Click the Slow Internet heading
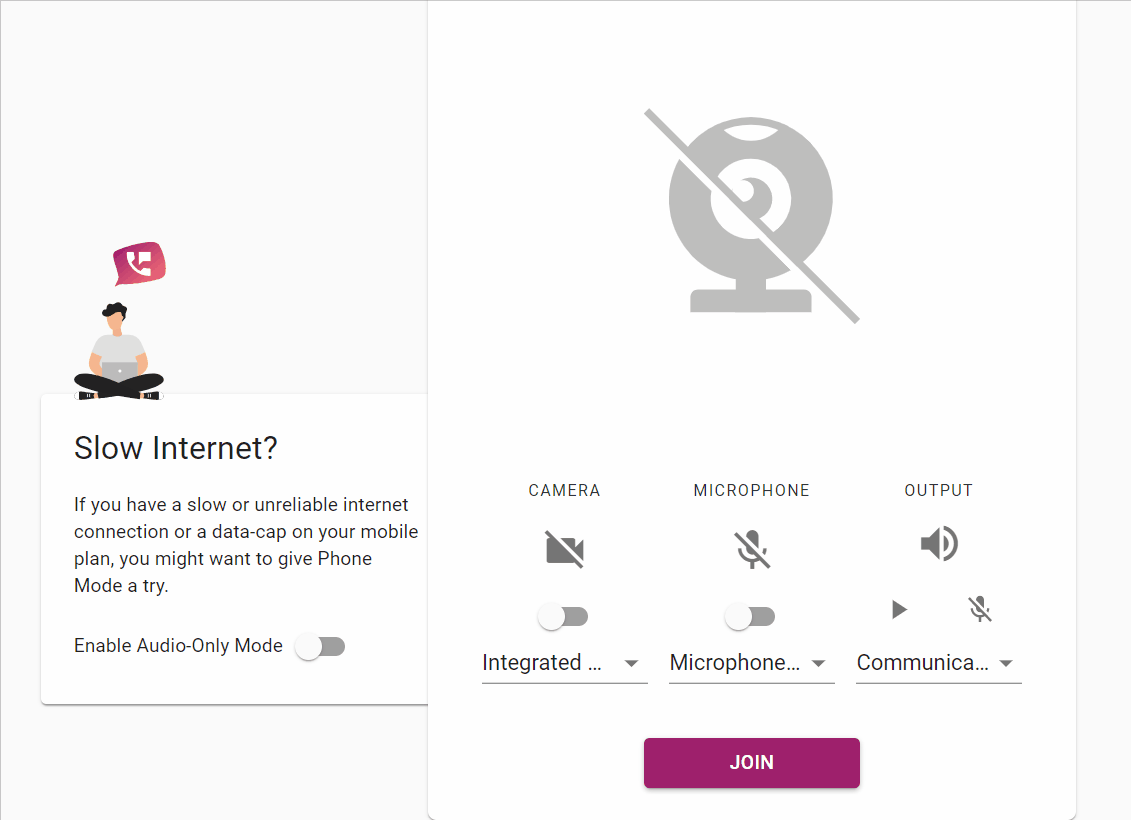Viewport: 1131px width, 820px height. point(176,448)
